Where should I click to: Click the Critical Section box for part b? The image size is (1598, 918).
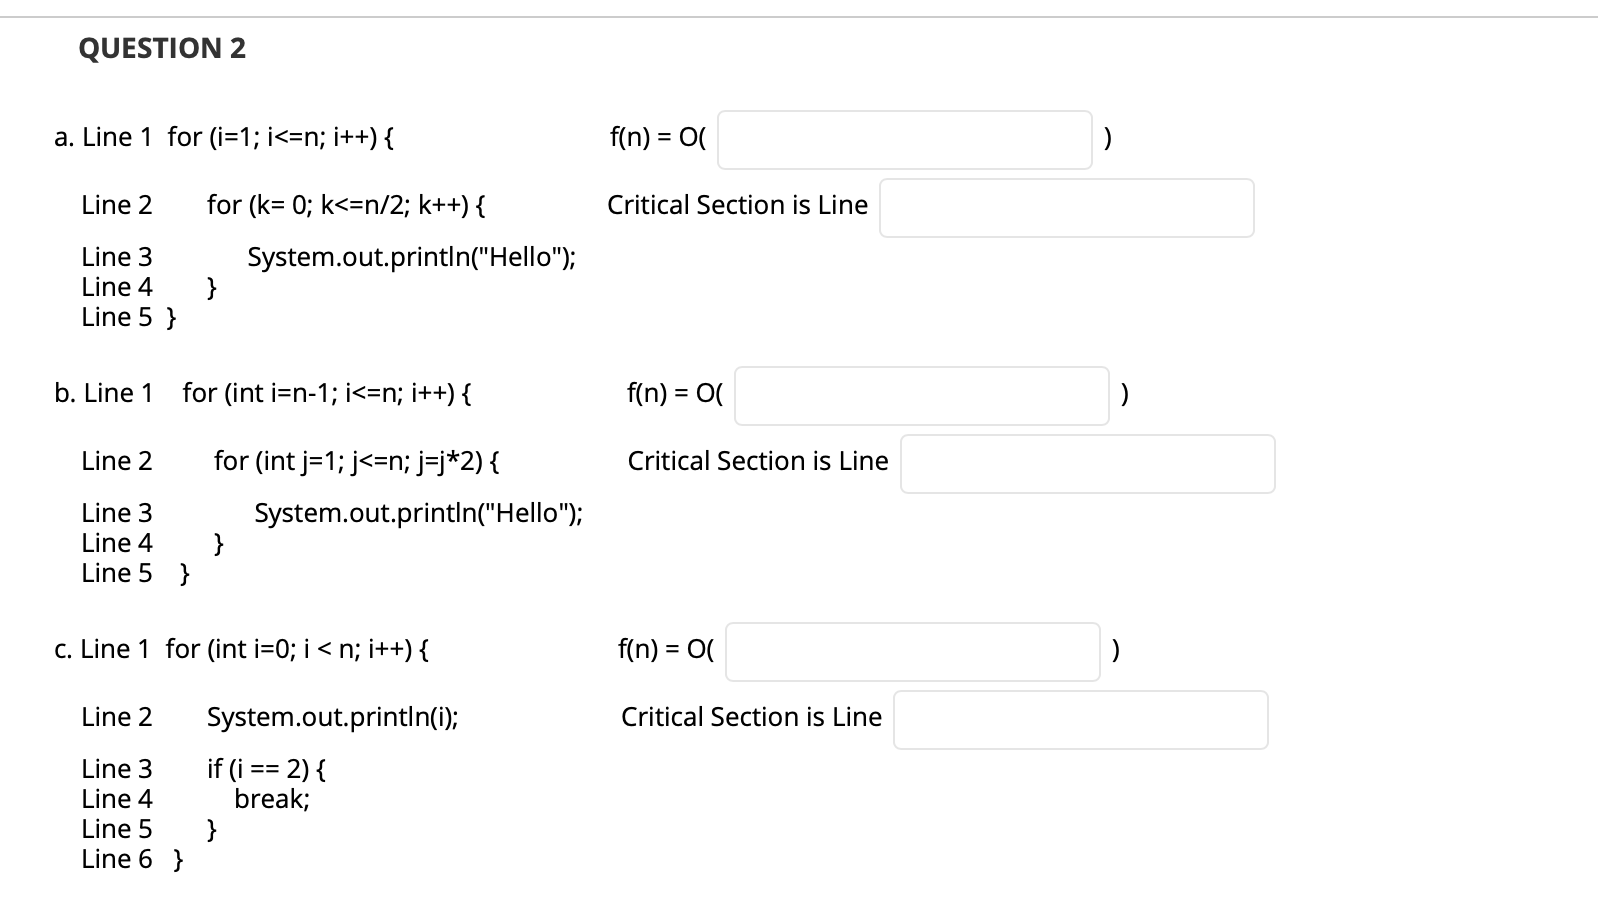pos(1087,463)
